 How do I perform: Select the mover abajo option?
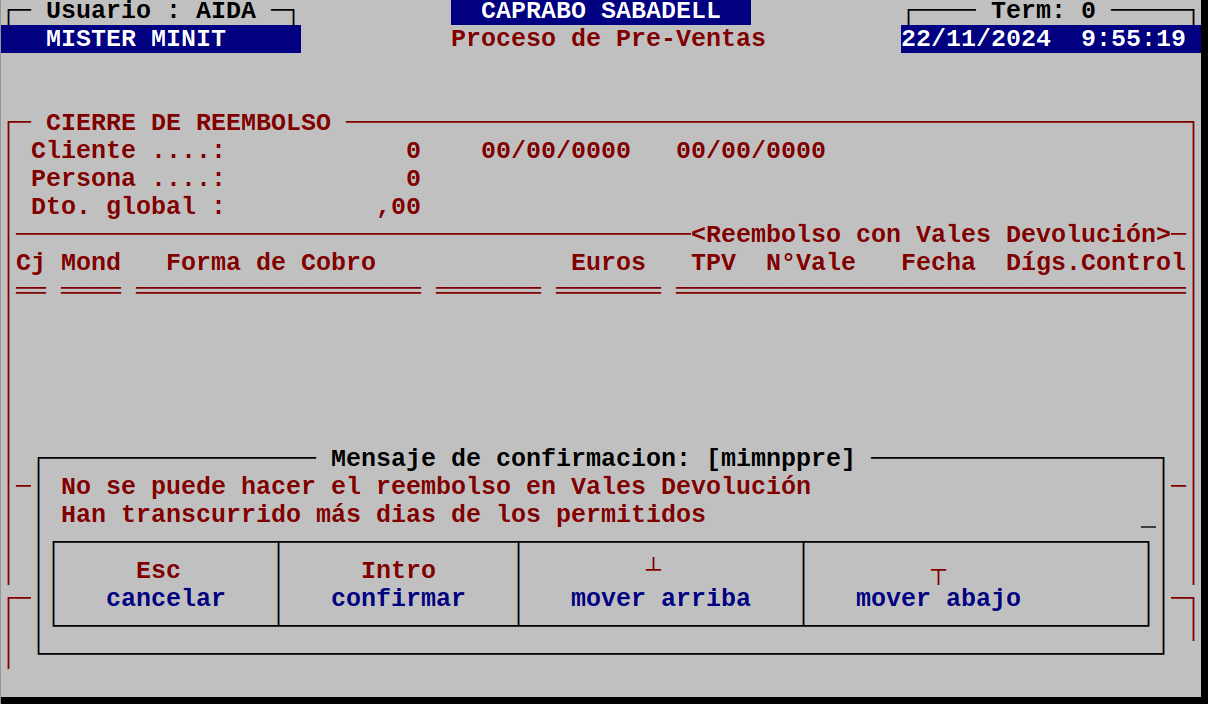point(975,584)
